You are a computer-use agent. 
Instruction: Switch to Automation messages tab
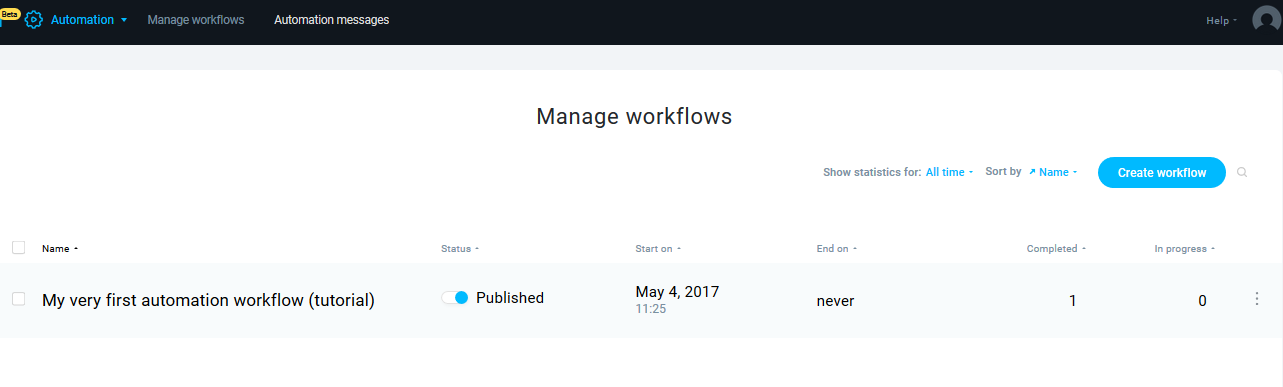click(x=332, y=20)
